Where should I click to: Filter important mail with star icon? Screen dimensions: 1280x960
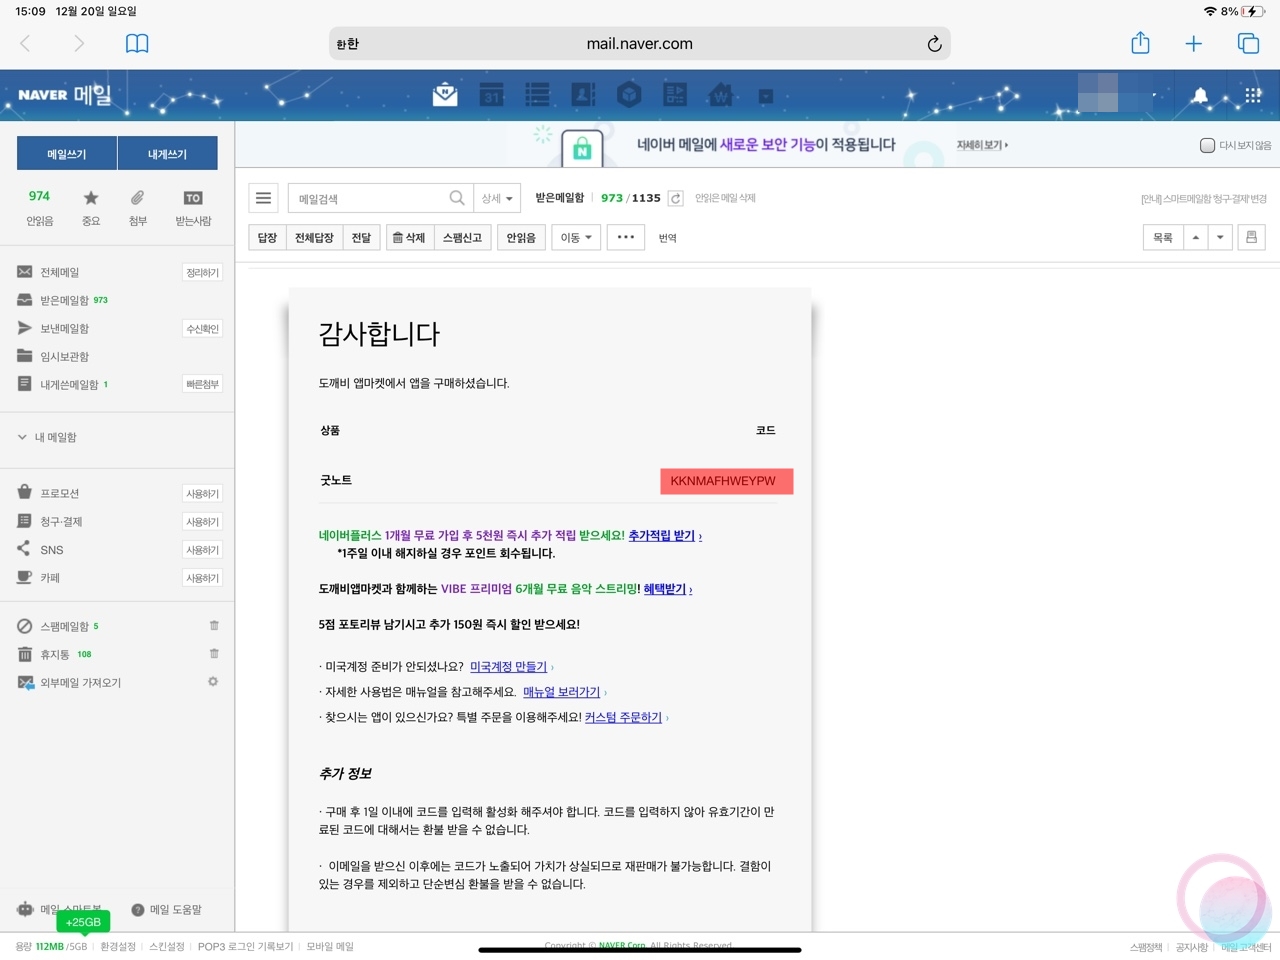(91, 208)
